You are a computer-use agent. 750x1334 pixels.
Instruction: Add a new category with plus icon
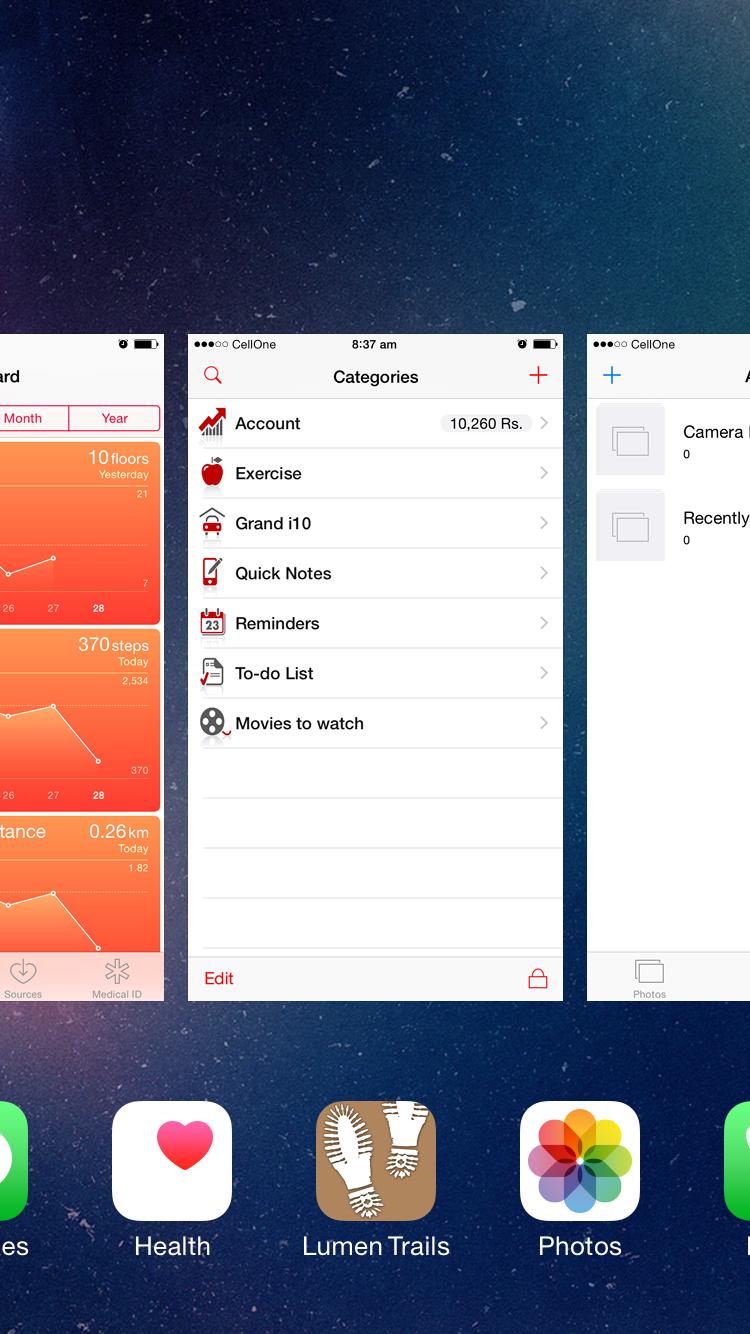[x=538, y=375]
